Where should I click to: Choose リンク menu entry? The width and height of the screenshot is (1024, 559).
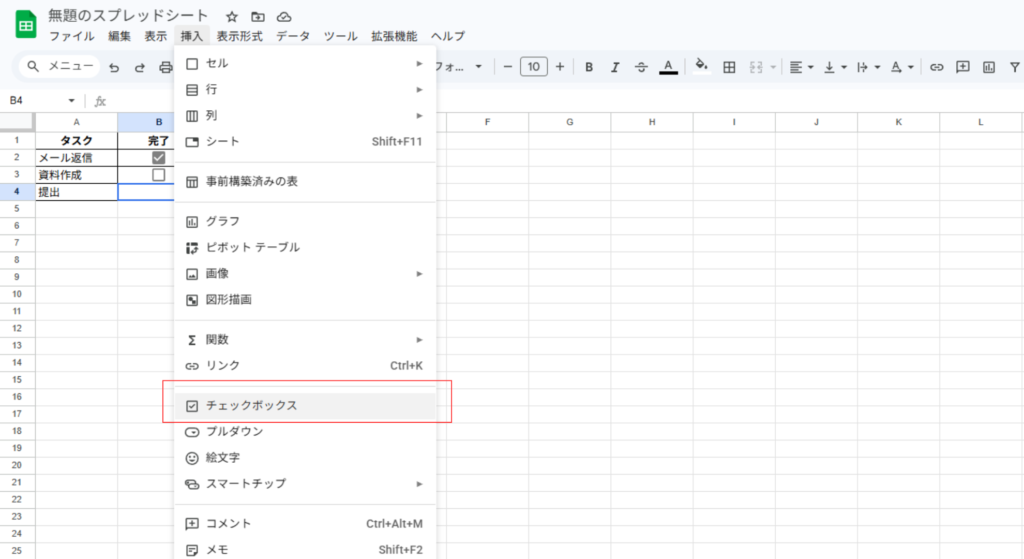click(305, 366)
